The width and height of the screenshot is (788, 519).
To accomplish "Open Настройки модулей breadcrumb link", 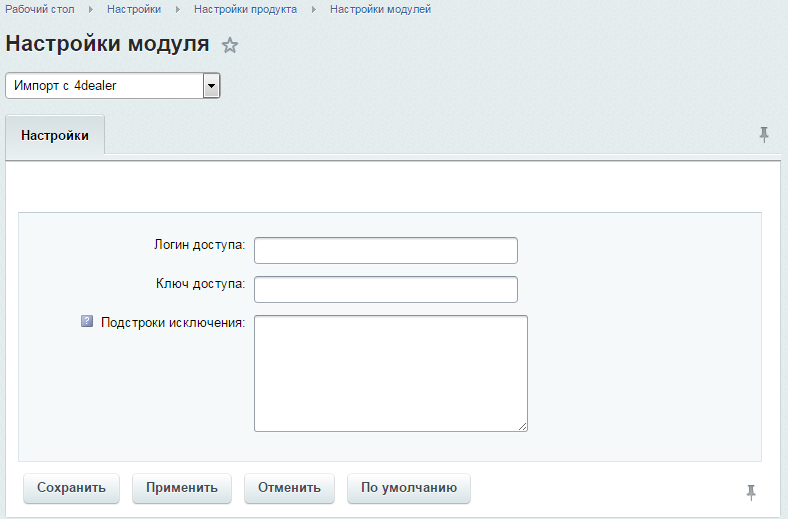I will (380, 9).
